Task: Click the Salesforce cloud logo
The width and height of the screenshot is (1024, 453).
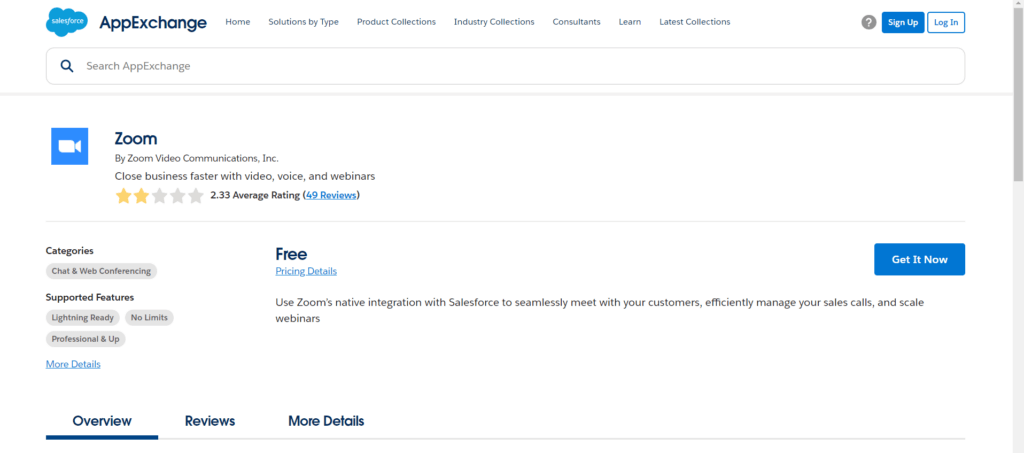Action: (67, 21)
